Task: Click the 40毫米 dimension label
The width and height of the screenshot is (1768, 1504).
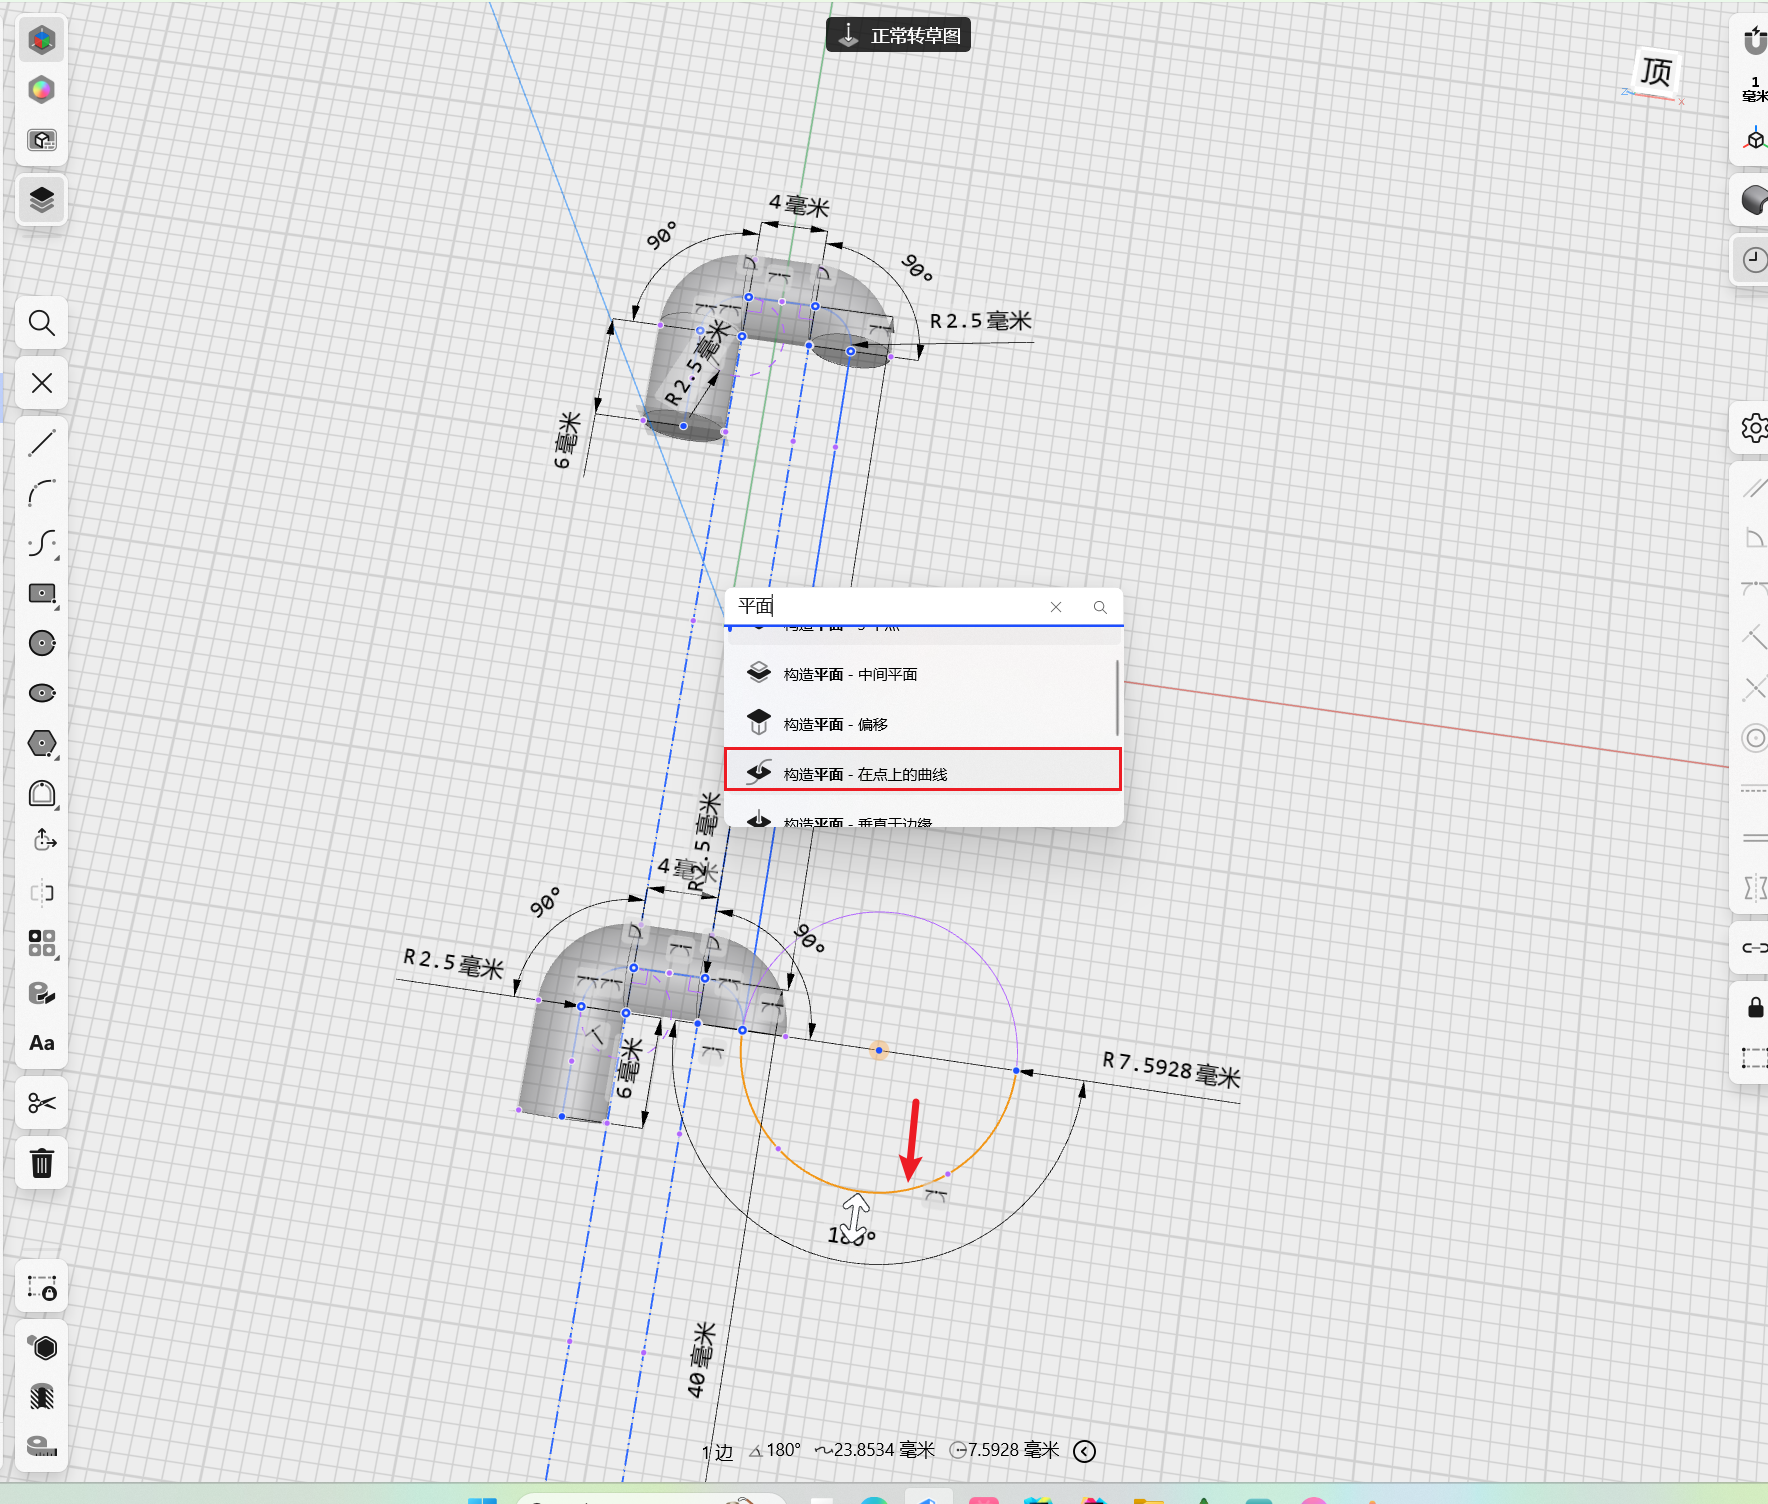Action: coord(702,1360)
